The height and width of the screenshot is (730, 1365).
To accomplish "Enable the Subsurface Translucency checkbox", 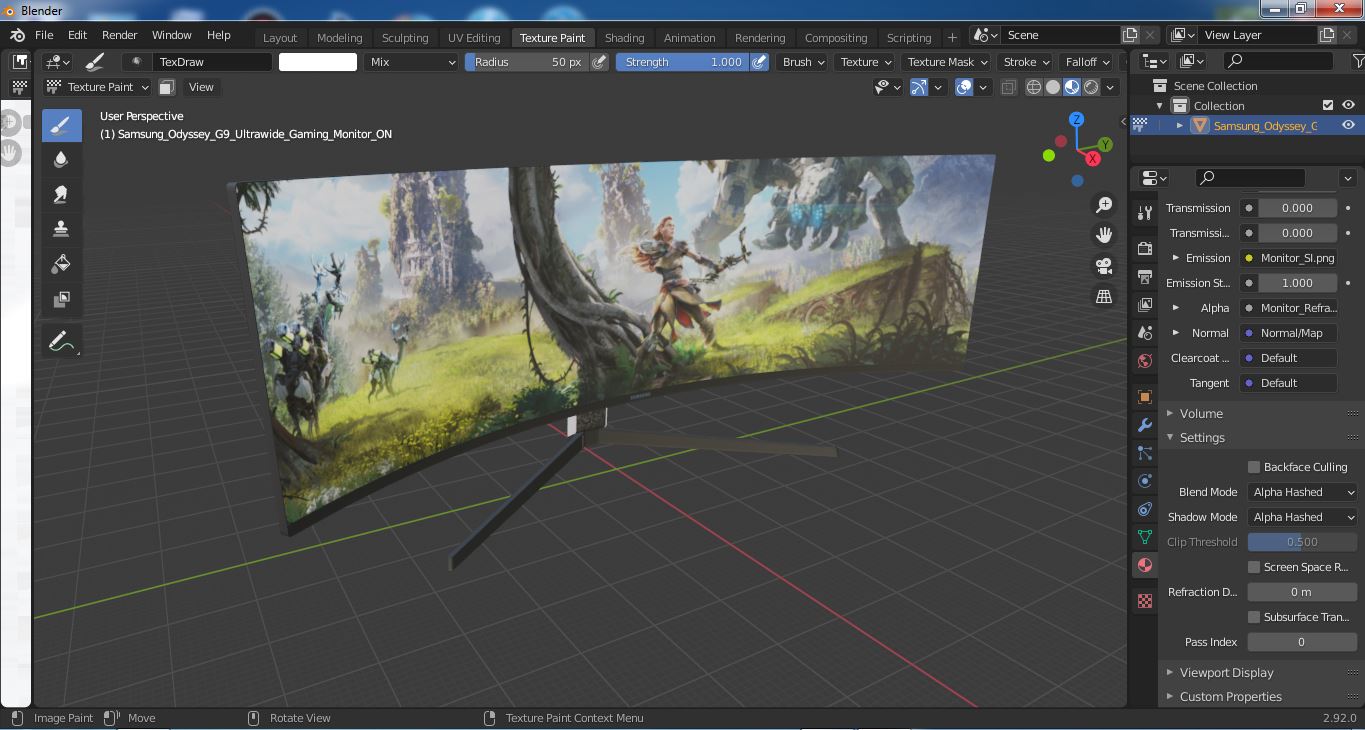I will click(1254, 617).
